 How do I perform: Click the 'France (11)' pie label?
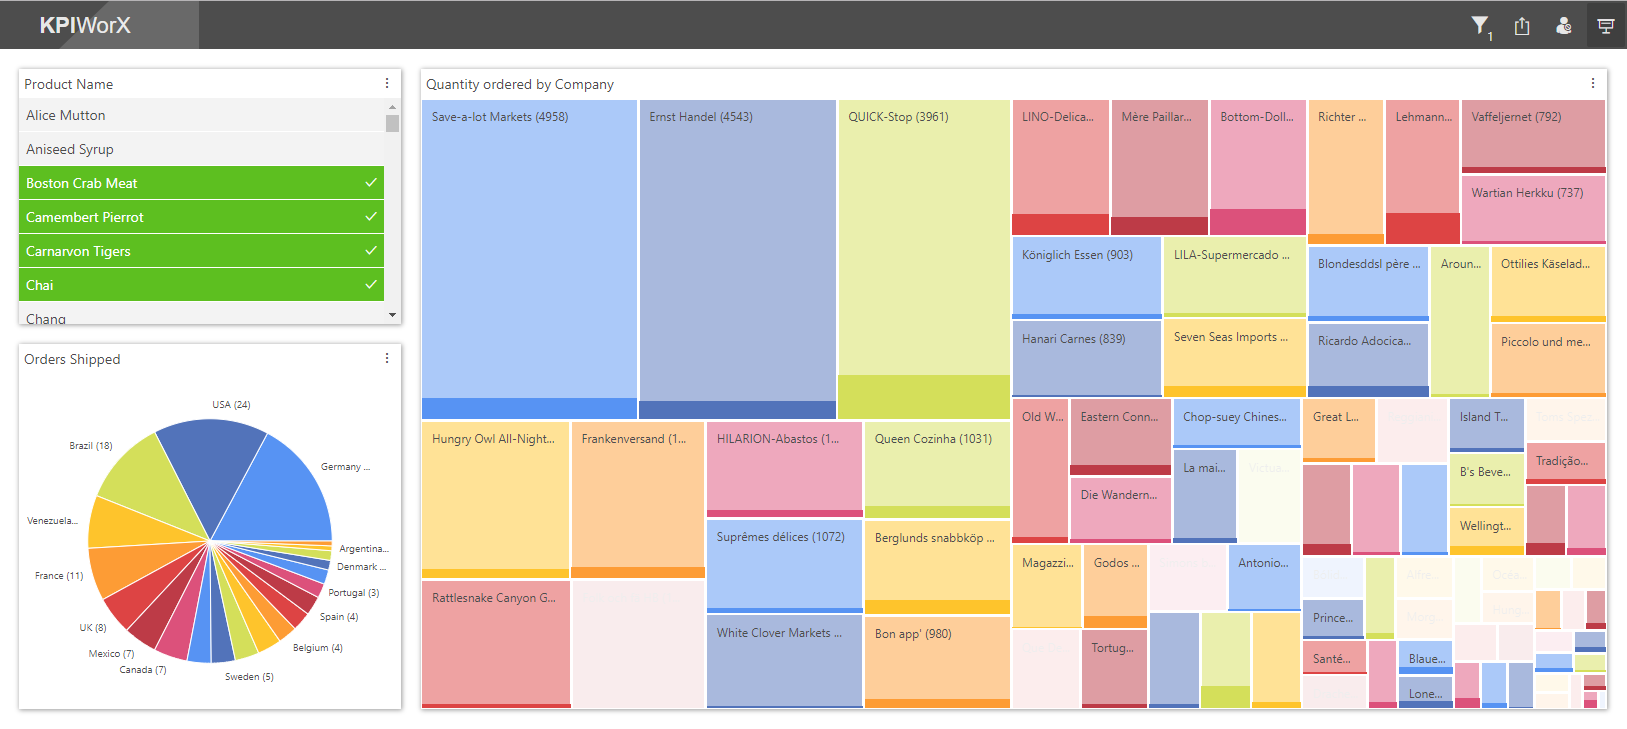[x=59, y=576]
